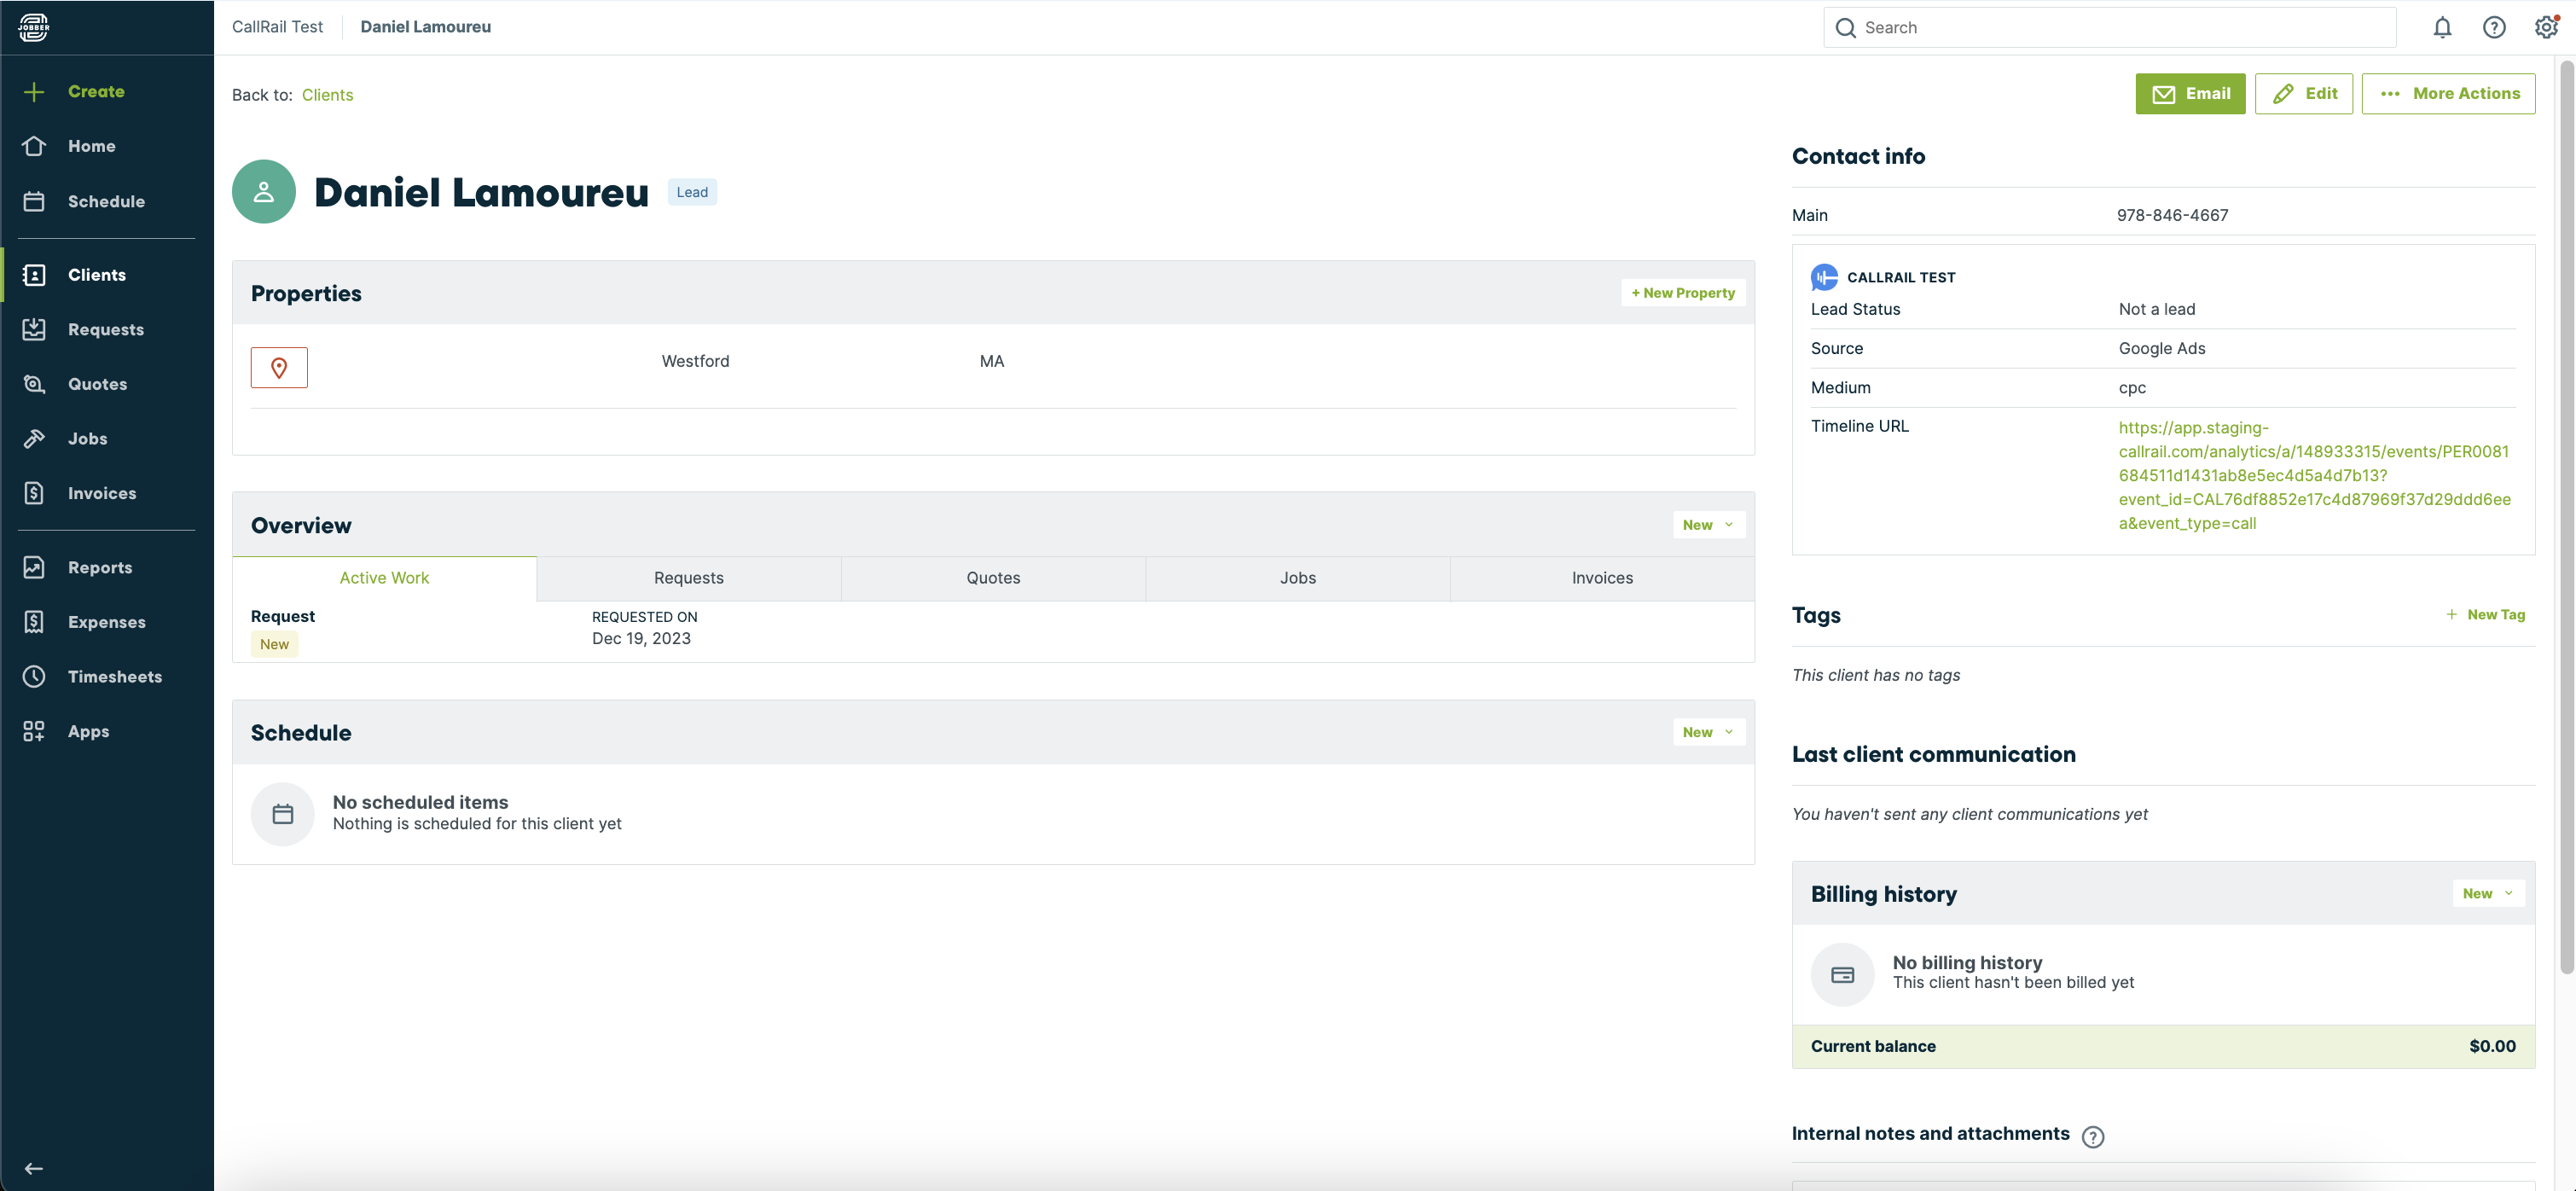Image resolution: width=2576 pixels, height=1191 pixels.
Task: Open Apps from the sidebar
Action: [x=88, y=732]
